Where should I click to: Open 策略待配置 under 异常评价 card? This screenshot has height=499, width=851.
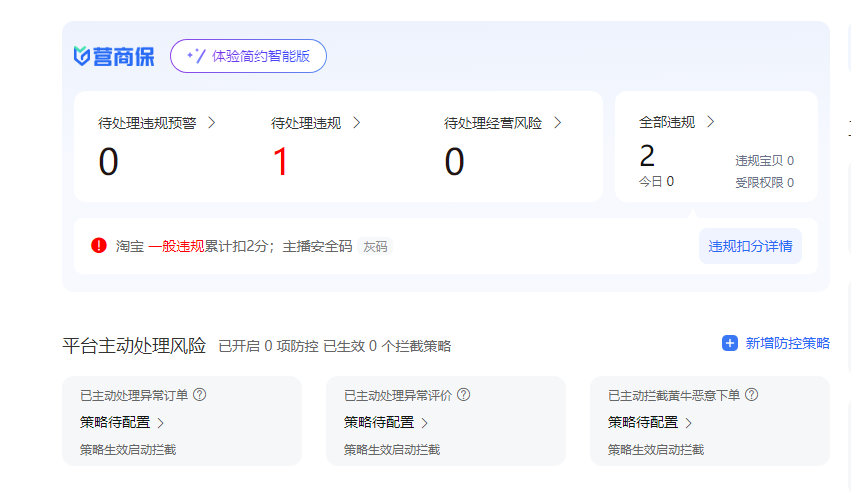386,423
